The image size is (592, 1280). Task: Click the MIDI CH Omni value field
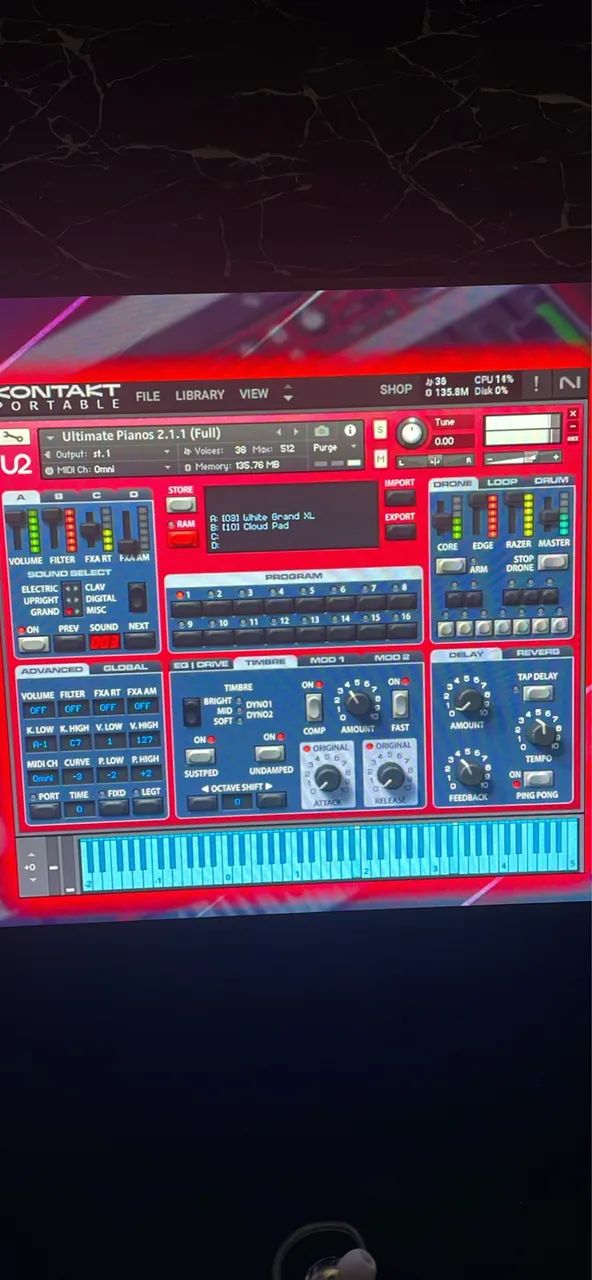pyautogui.click(x=44, y=777)
